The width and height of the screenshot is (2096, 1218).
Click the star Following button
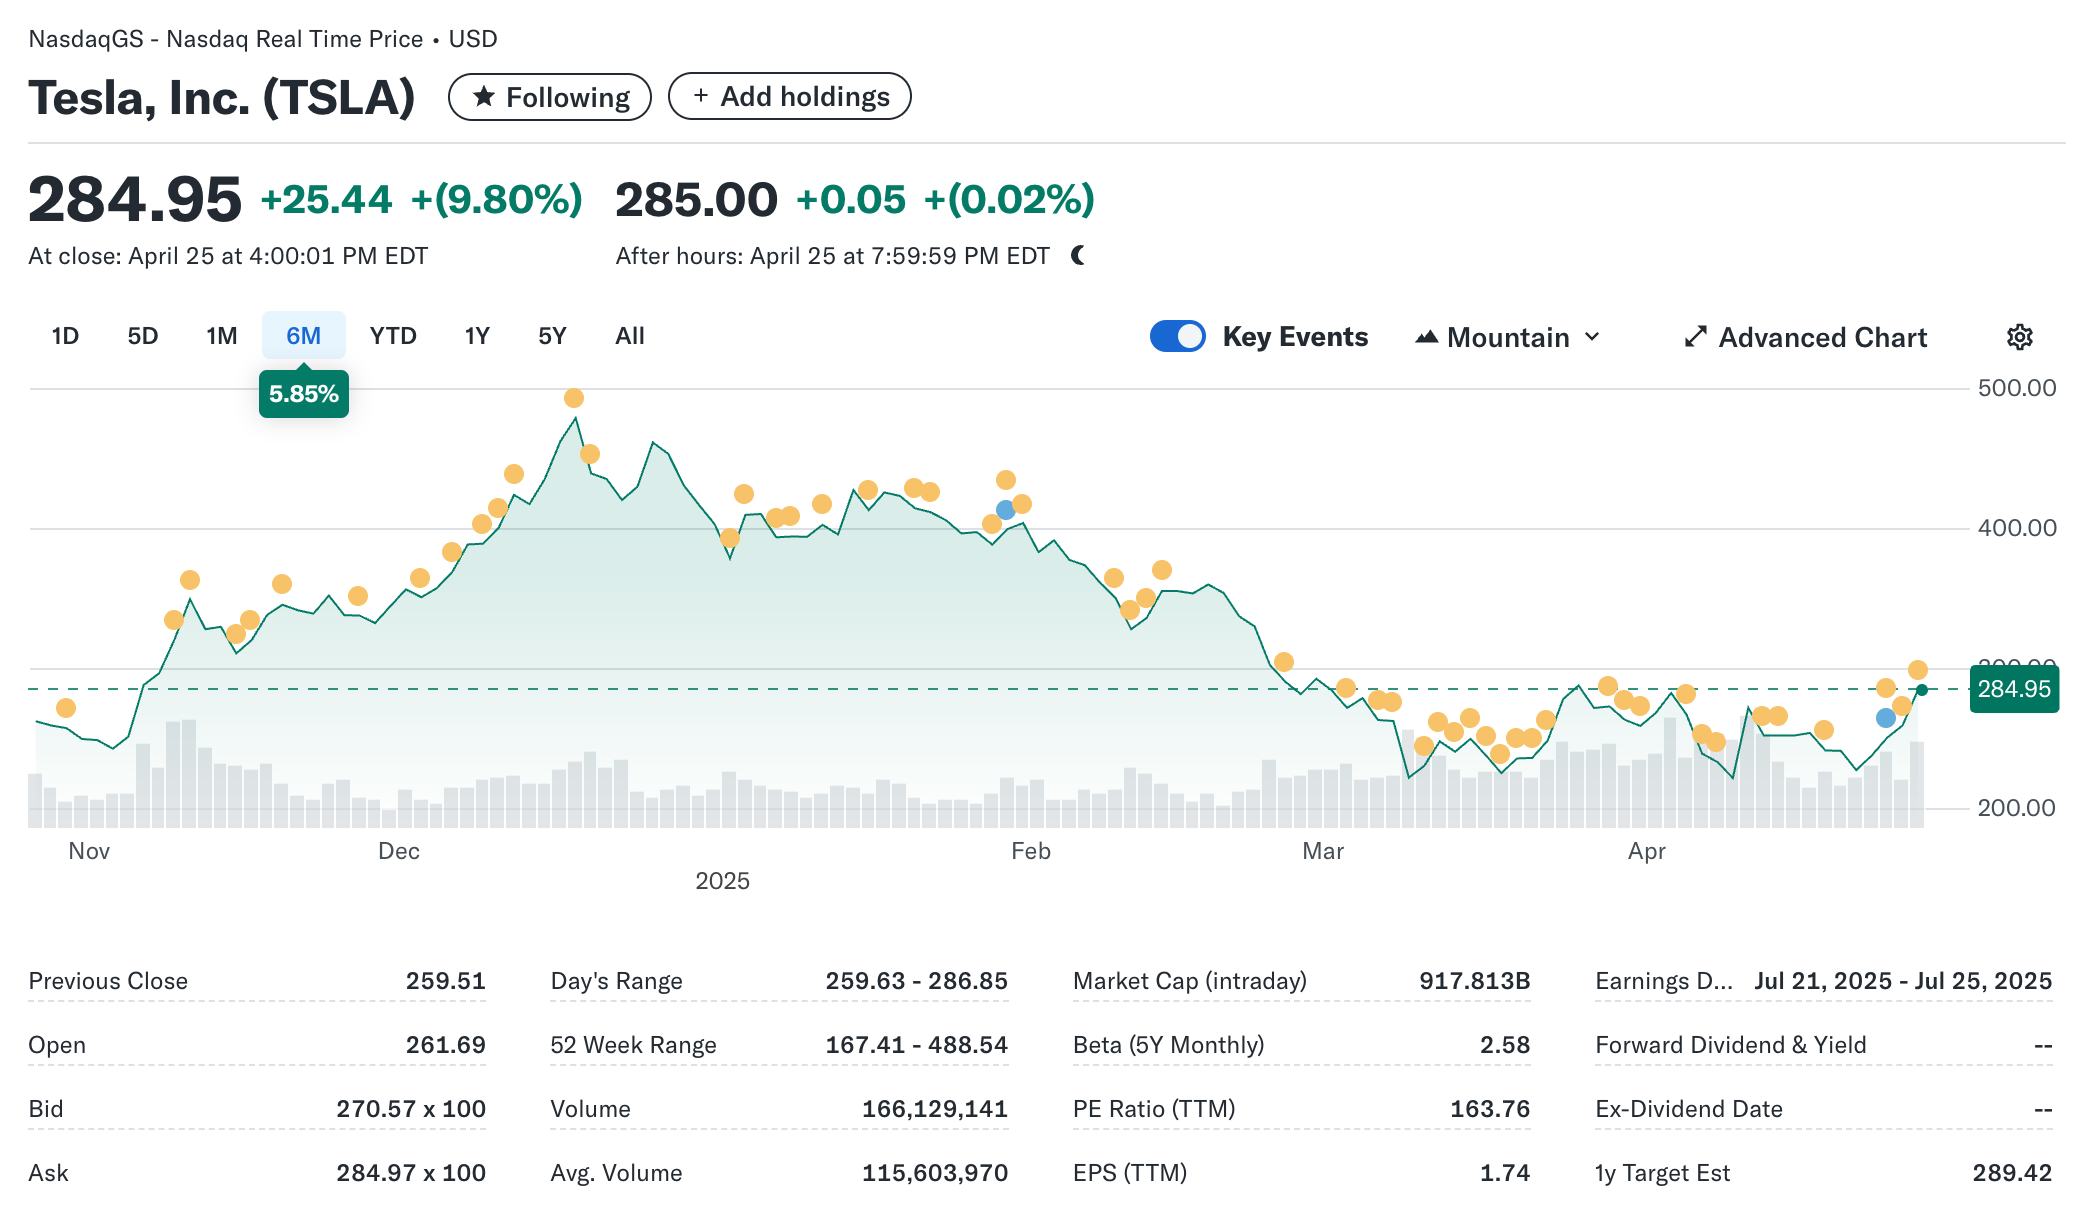(x=550, y=97)
